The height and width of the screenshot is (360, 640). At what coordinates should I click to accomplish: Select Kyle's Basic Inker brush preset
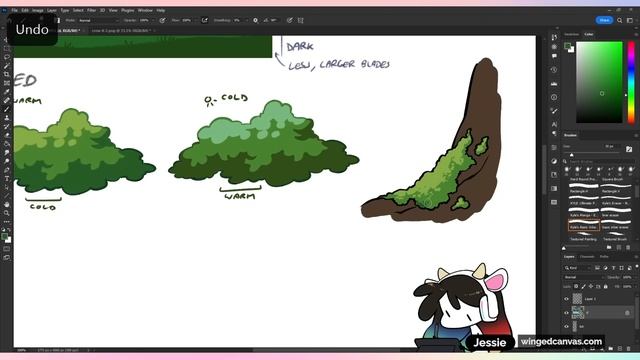(584, 225)
